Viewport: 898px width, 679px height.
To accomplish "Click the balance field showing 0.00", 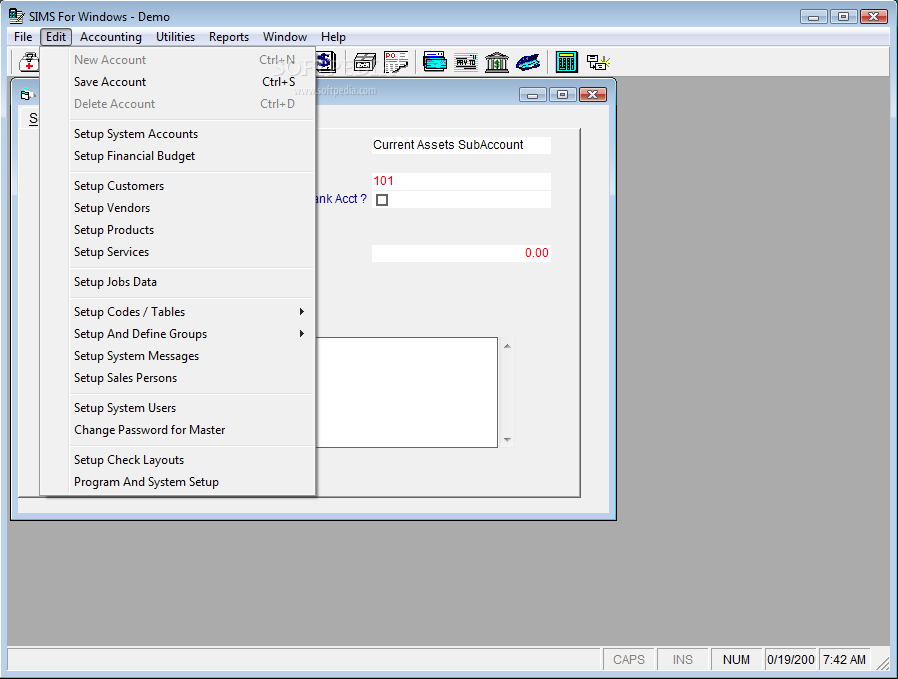I will (461, 253).
